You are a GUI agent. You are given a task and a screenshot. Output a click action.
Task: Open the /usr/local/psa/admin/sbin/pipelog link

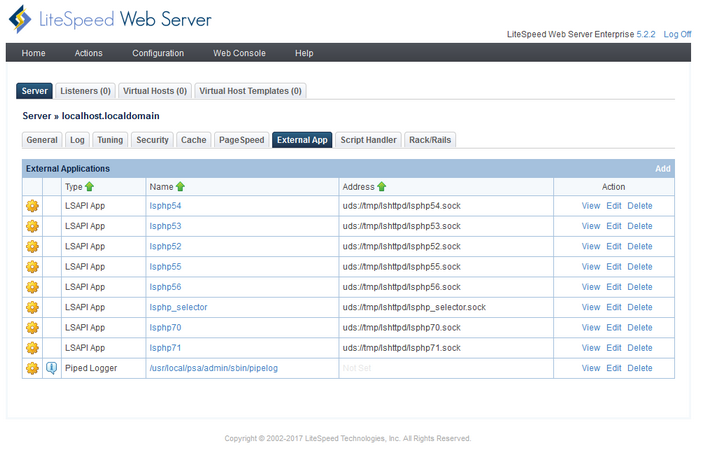tap(213, 368)
